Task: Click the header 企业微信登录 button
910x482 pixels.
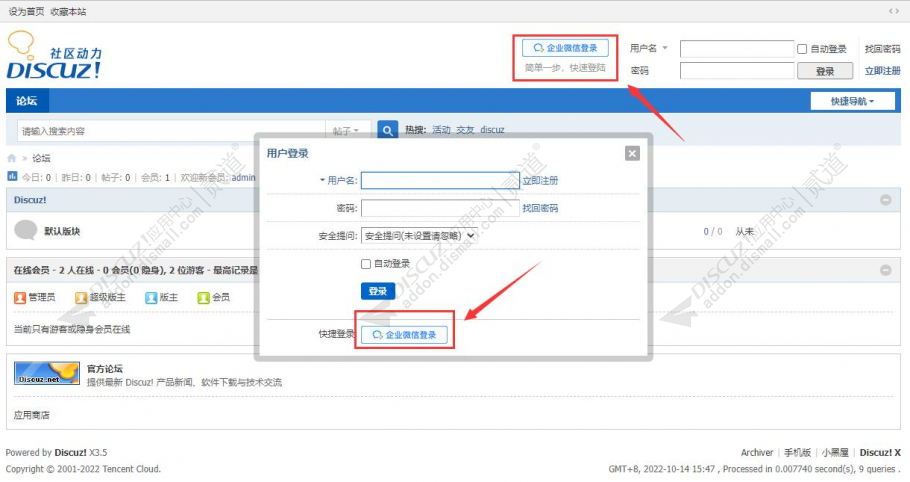Action: tap(565, 48)
